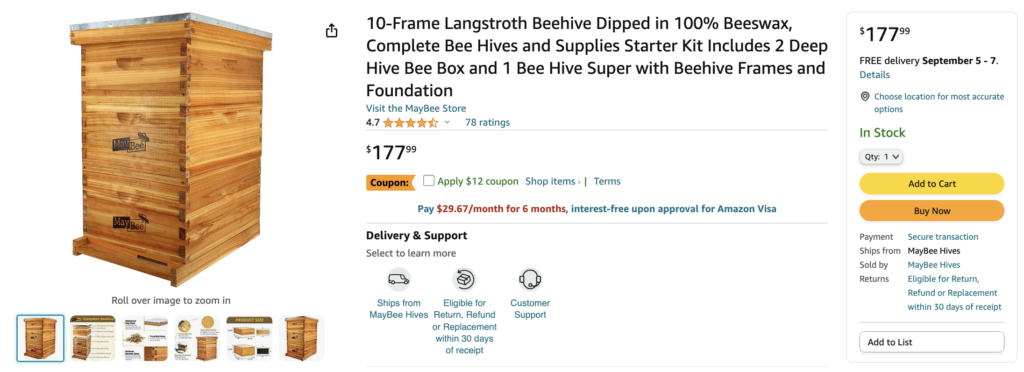Click the delivery truck icon for shipping info

(398, 279)
